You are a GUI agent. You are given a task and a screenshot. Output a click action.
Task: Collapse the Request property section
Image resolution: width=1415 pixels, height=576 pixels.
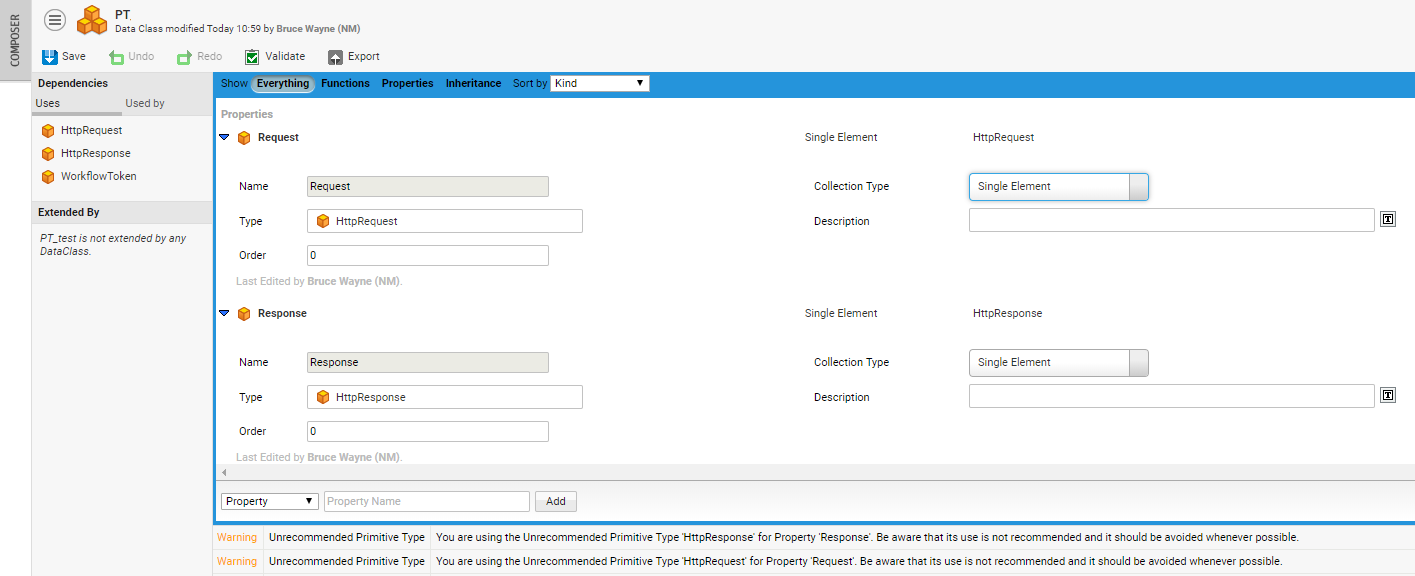225,137
